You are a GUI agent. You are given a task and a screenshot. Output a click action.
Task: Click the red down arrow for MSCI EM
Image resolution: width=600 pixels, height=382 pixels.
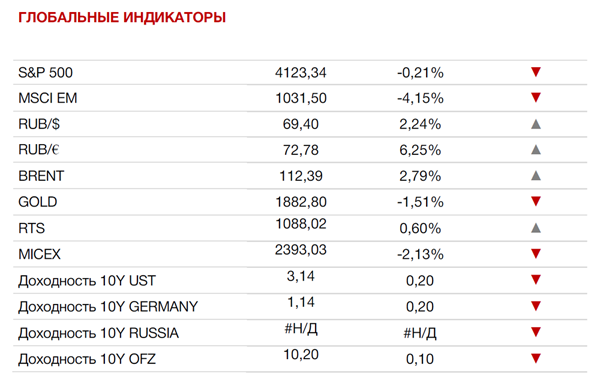(536, 97)
